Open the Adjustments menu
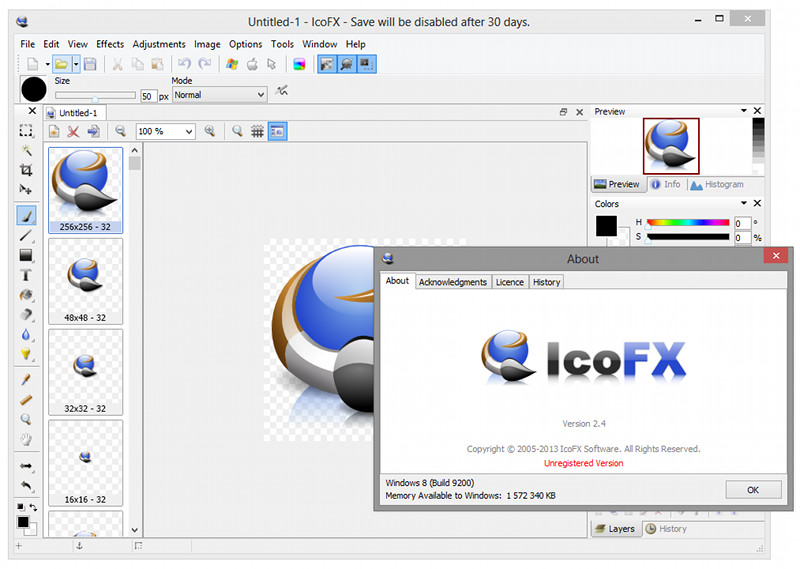Image resolution: width=800 pixels, height=569 pixels. point(159,44)
